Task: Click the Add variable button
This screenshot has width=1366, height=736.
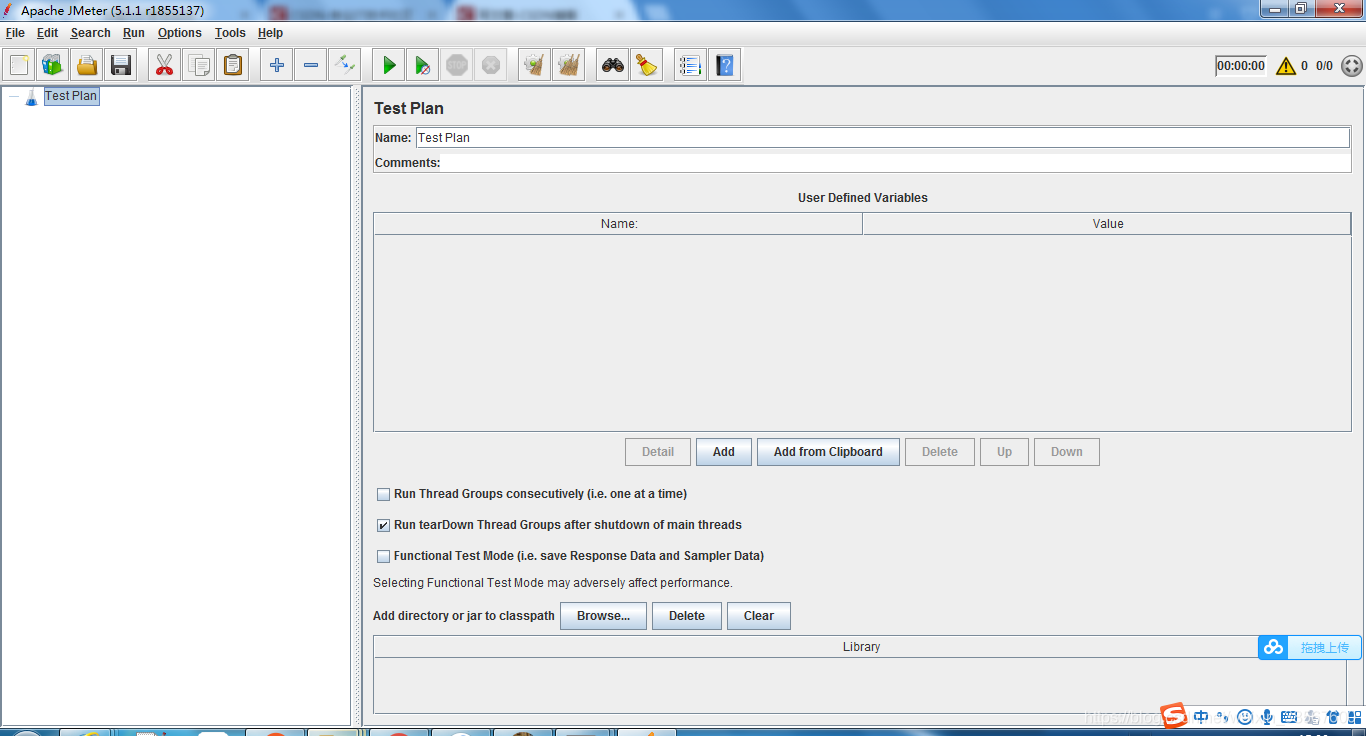Action: point(724,452)
